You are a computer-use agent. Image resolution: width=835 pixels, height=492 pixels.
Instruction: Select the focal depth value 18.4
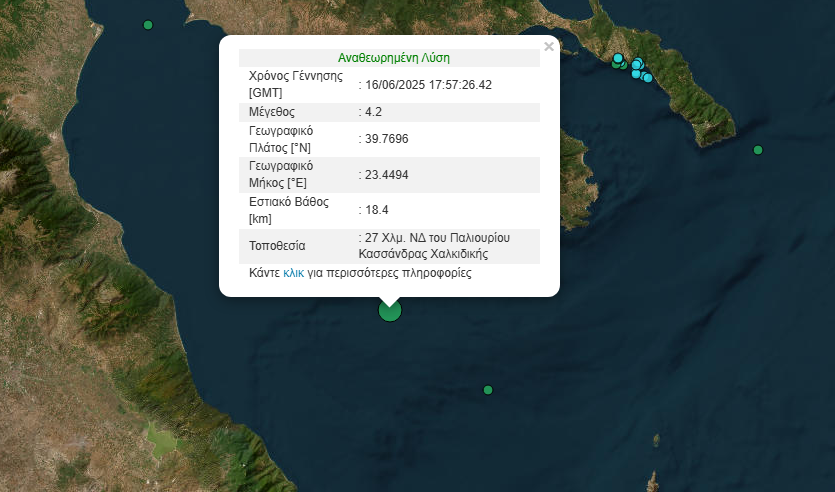377,210
